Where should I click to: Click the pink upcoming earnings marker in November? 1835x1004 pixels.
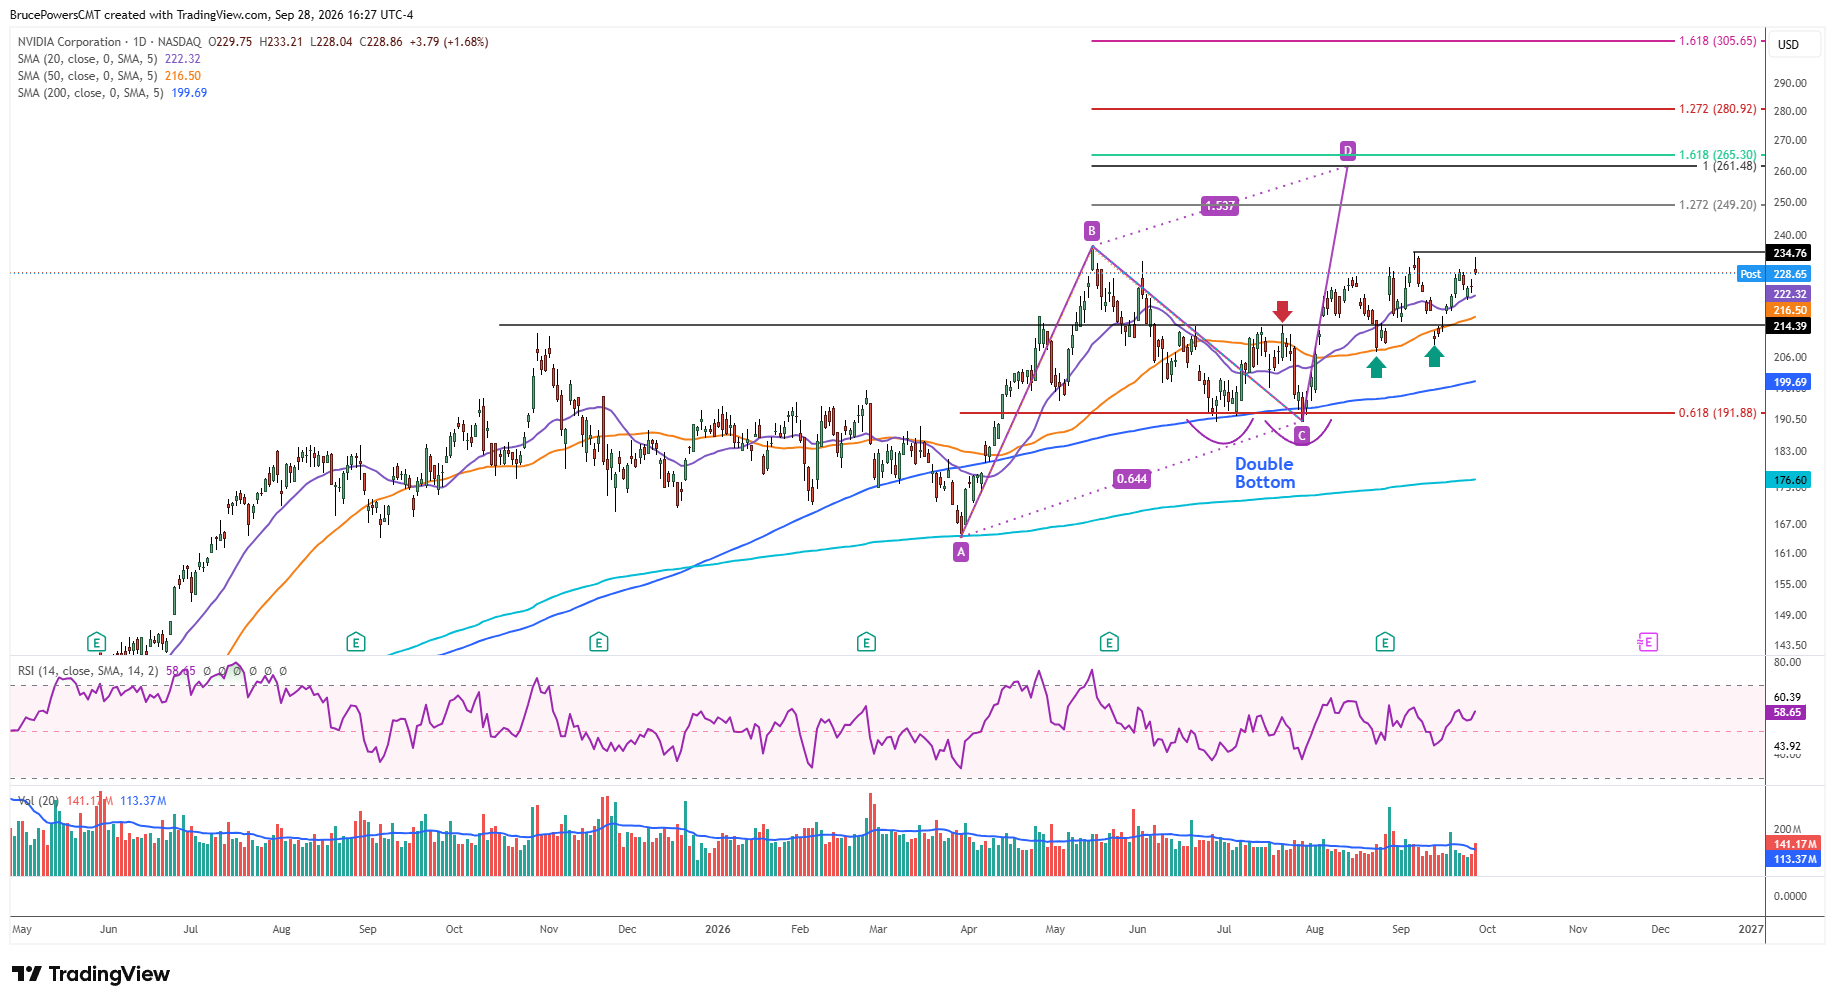(1647, 642)
